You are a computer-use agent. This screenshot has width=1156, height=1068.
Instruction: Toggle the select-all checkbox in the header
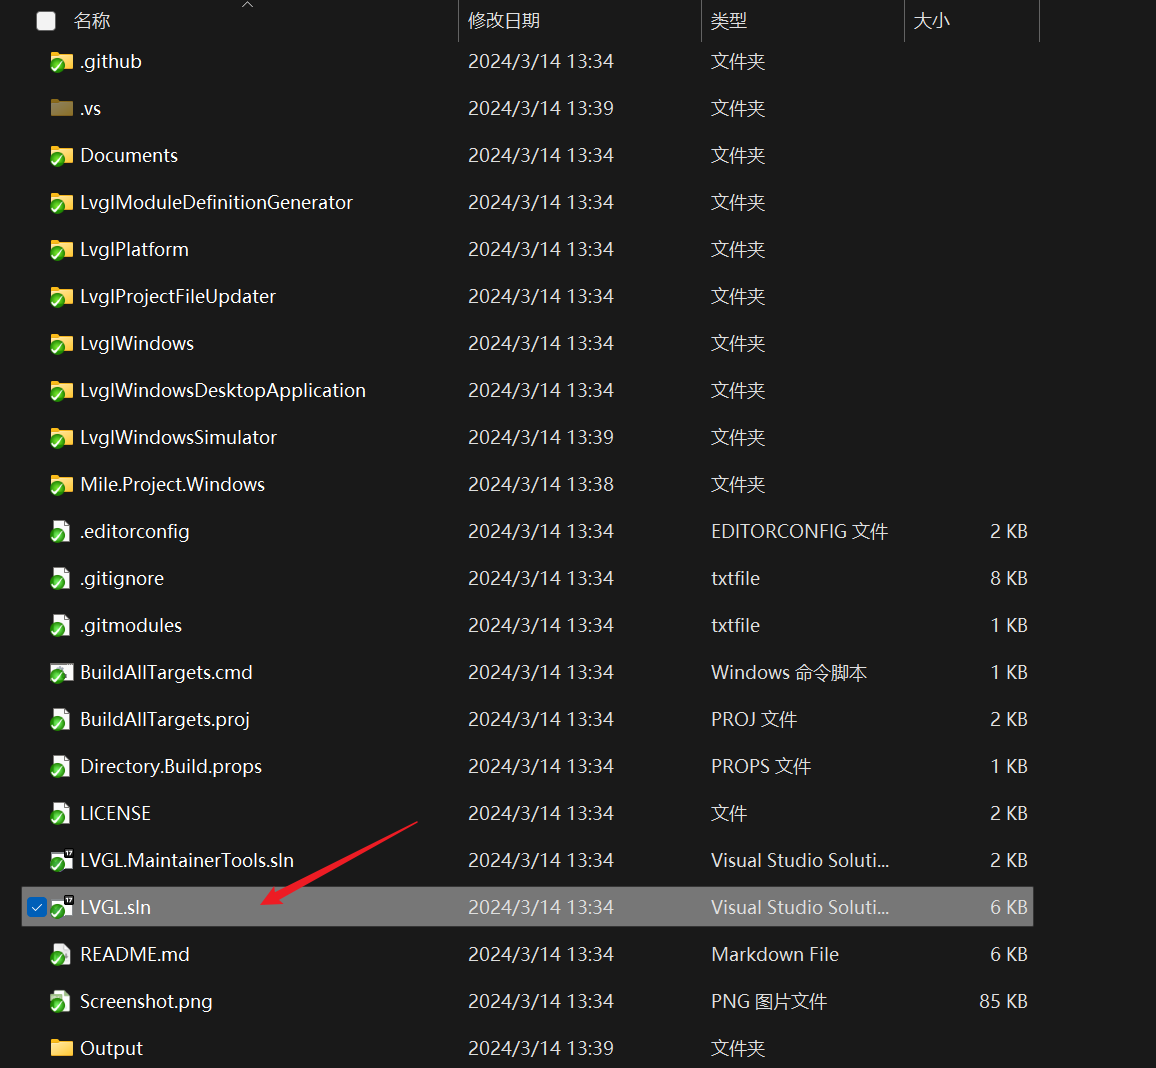[x=46, y=21]
